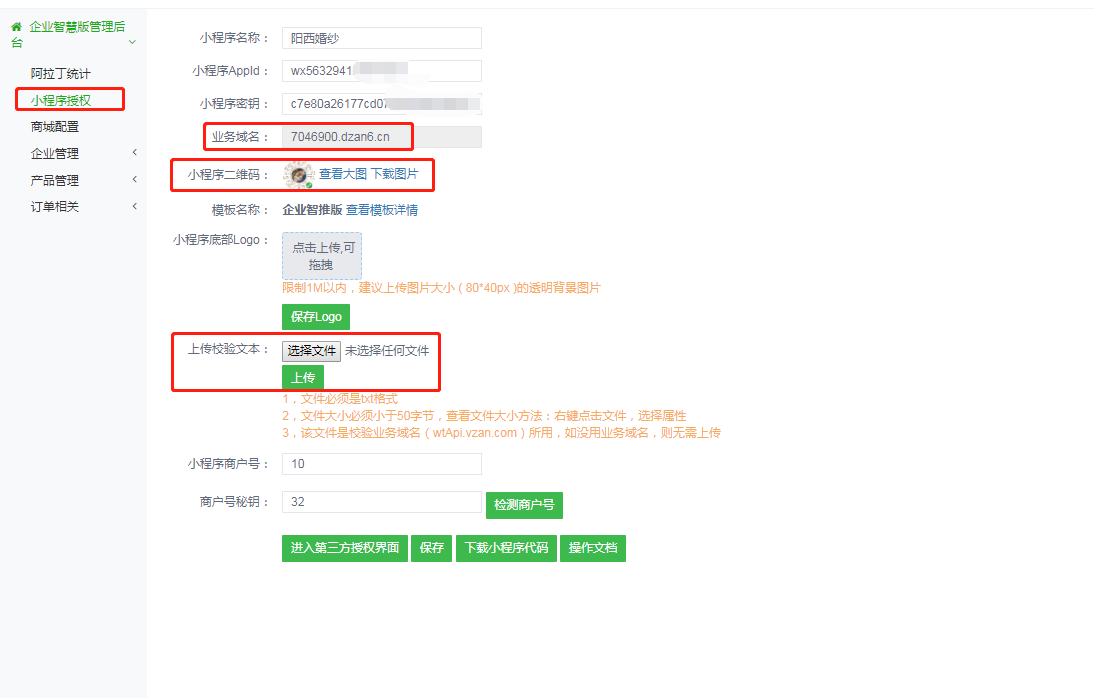Click 选择文件 to choose verification file
The image size is (1094, 698).
311,351
